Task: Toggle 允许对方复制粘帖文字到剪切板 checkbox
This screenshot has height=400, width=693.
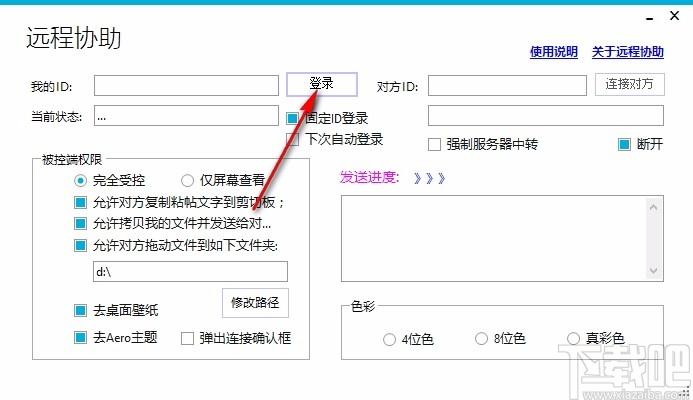Action: (x=80, y=202)
